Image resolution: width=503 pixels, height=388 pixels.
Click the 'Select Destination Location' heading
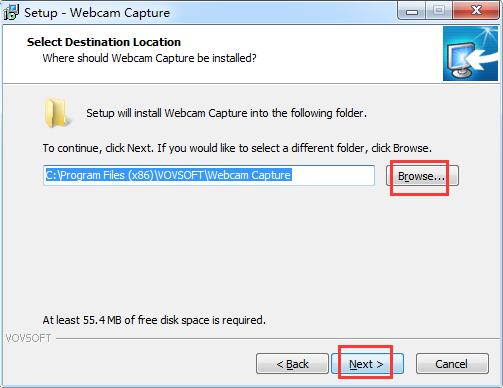pyautogui.click(x=104, y=42)
